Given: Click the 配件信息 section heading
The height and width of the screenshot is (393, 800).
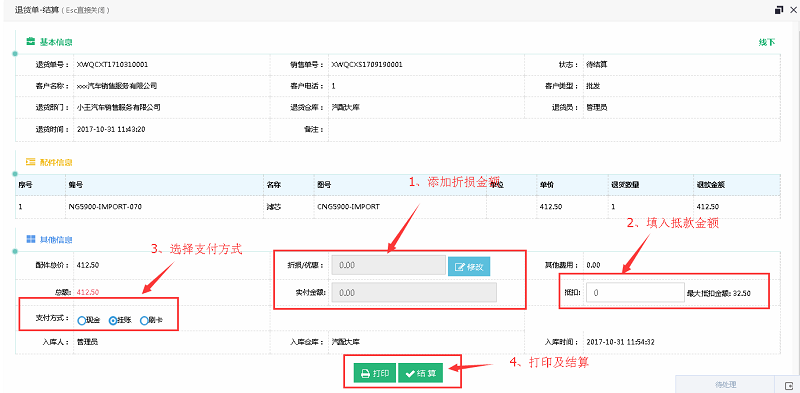Looking at the screenshot, I should pos(56,162).
